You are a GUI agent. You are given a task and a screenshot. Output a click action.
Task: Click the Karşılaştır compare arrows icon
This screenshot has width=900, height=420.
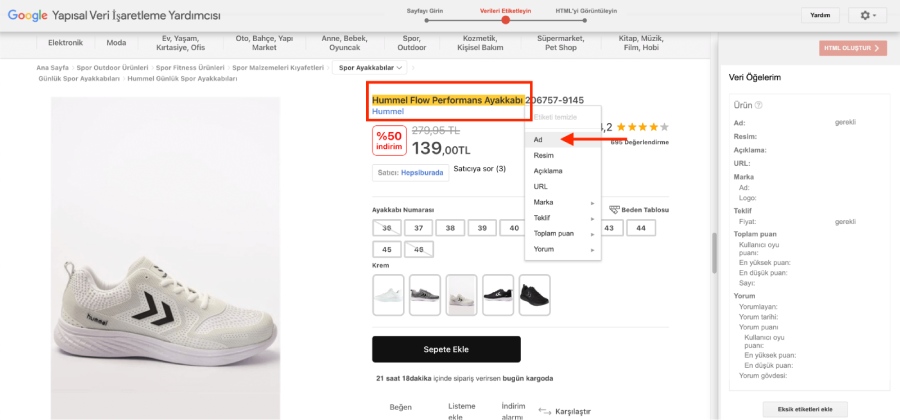[545, 410]
